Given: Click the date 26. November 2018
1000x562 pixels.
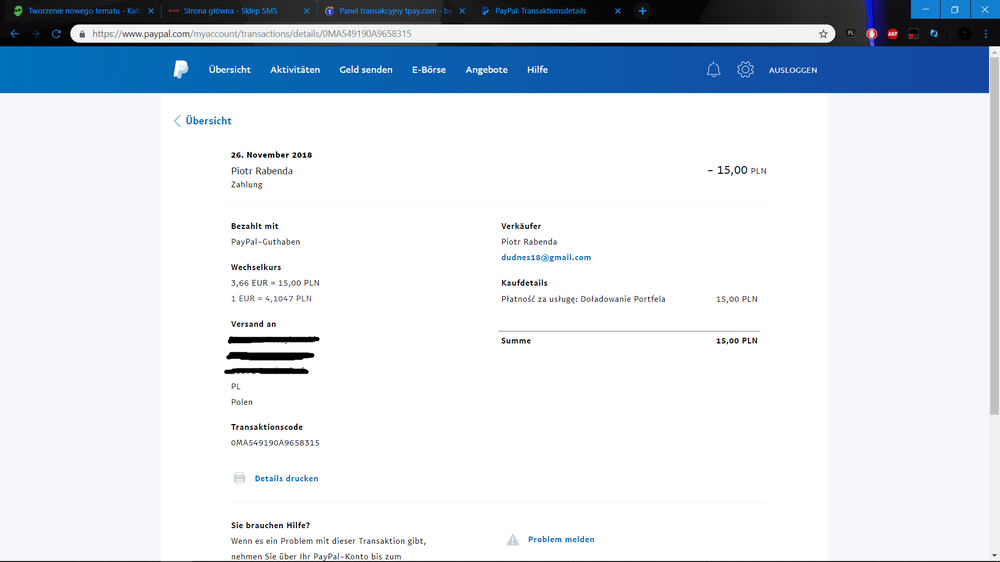Looking at the screenshot, I should coord(271,155).
